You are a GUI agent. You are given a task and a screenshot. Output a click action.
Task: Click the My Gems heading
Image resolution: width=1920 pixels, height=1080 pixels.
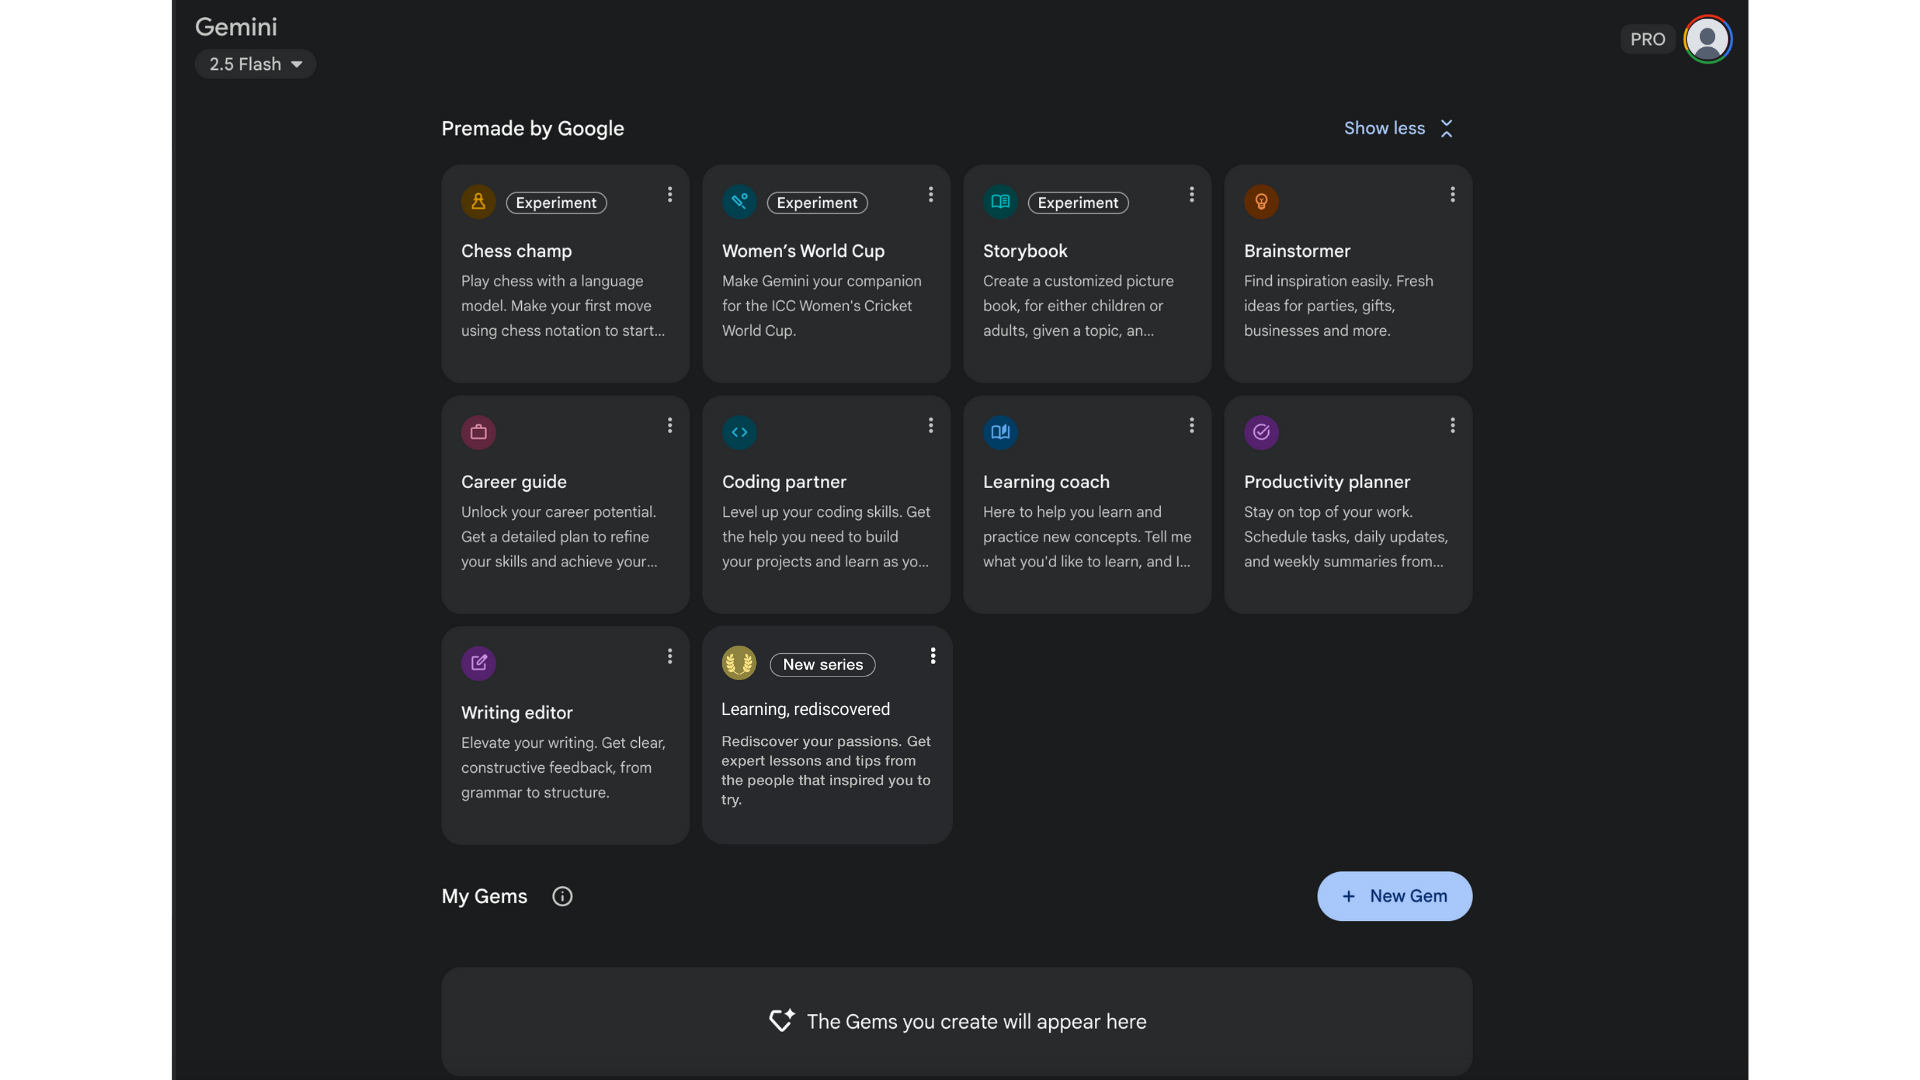(x=485, y=897)
